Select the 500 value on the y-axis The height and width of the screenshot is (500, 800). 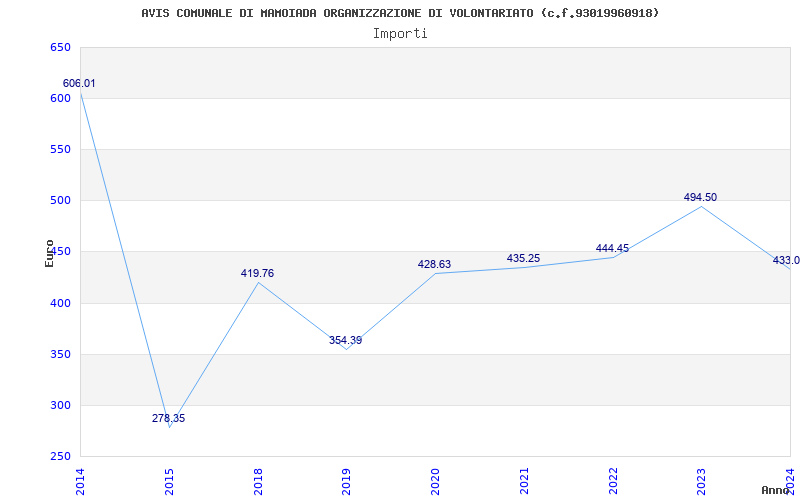[x=60, y=201]
